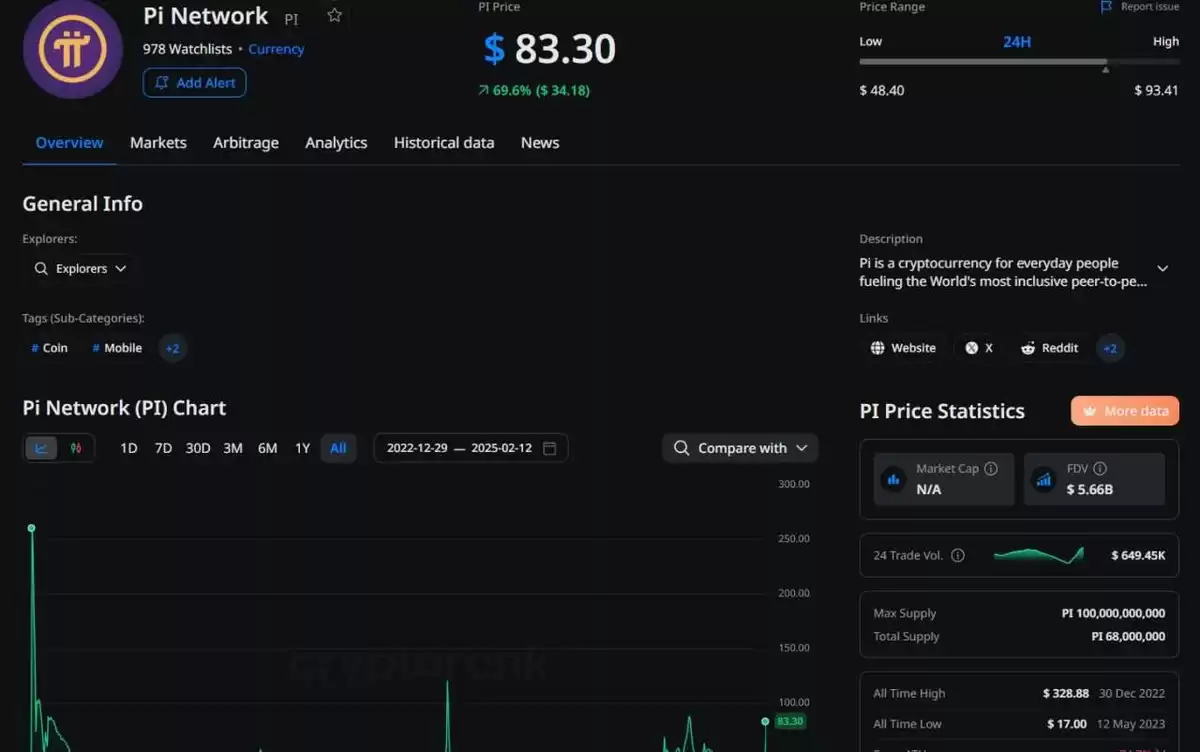Image resolution: width=1200 pixels, height=752 pixels.
Task: Click the Add Alert button
Action: (194, 83)
